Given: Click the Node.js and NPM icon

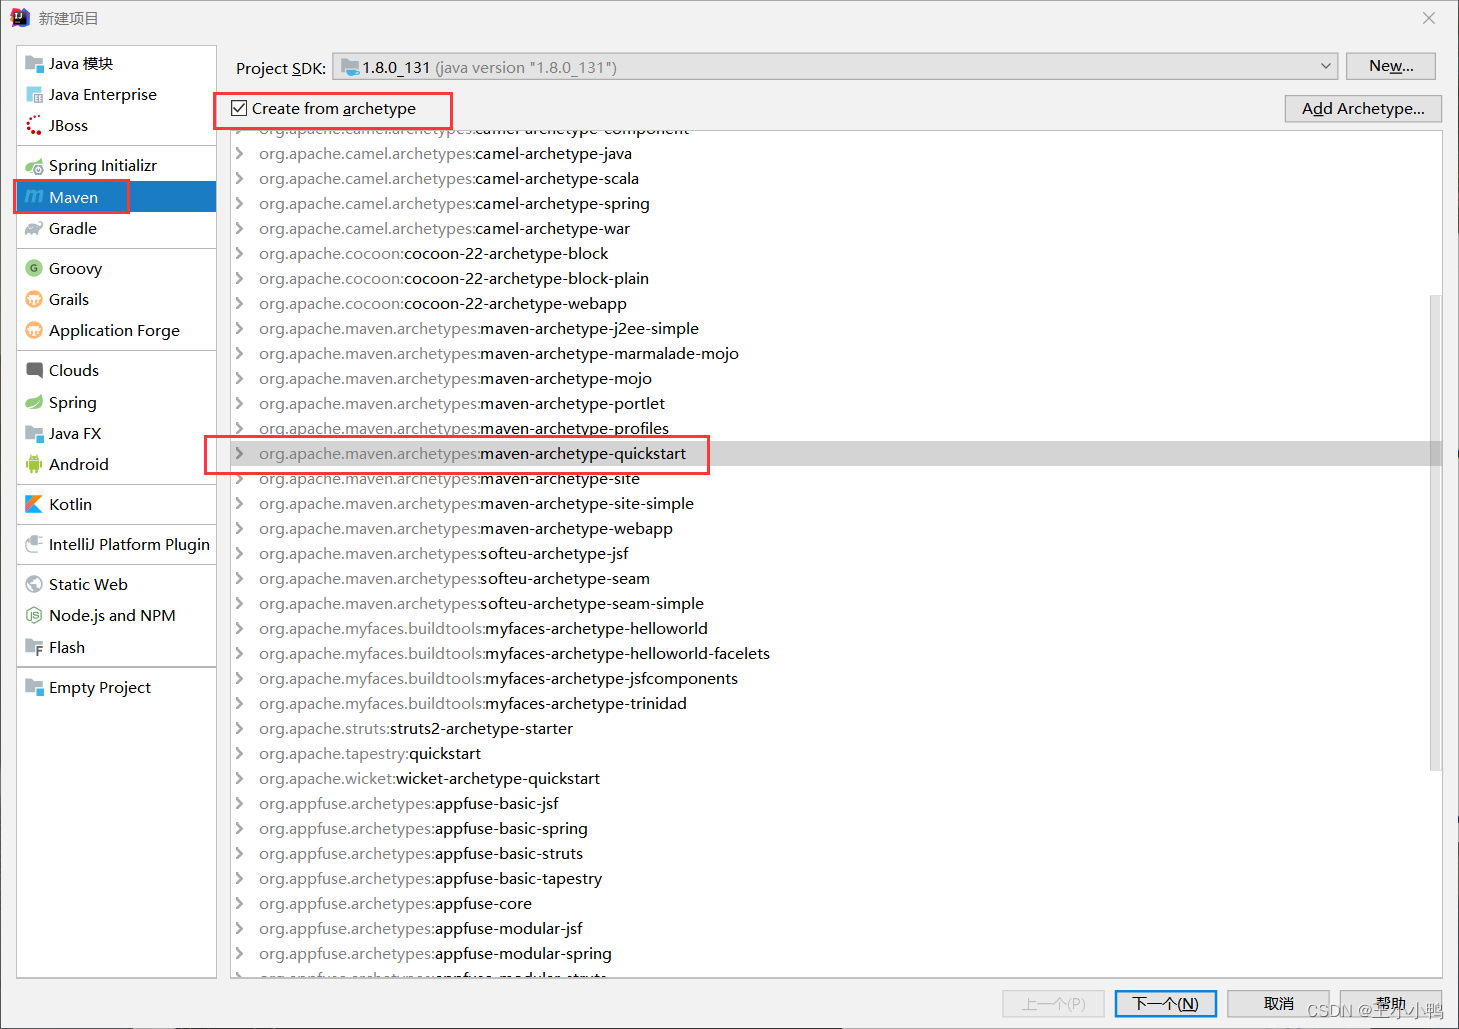Looking at the screenshot, I should pos(34,615).
